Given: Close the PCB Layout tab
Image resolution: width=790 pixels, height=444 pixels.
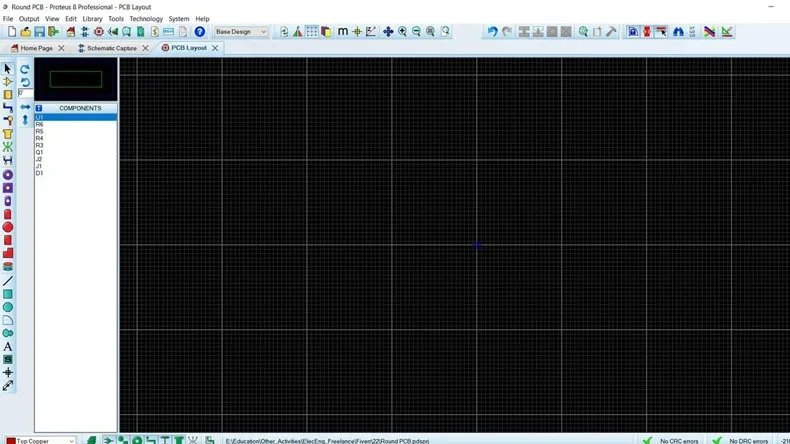Looking at the screenshot, I should (x=215, y=48).
